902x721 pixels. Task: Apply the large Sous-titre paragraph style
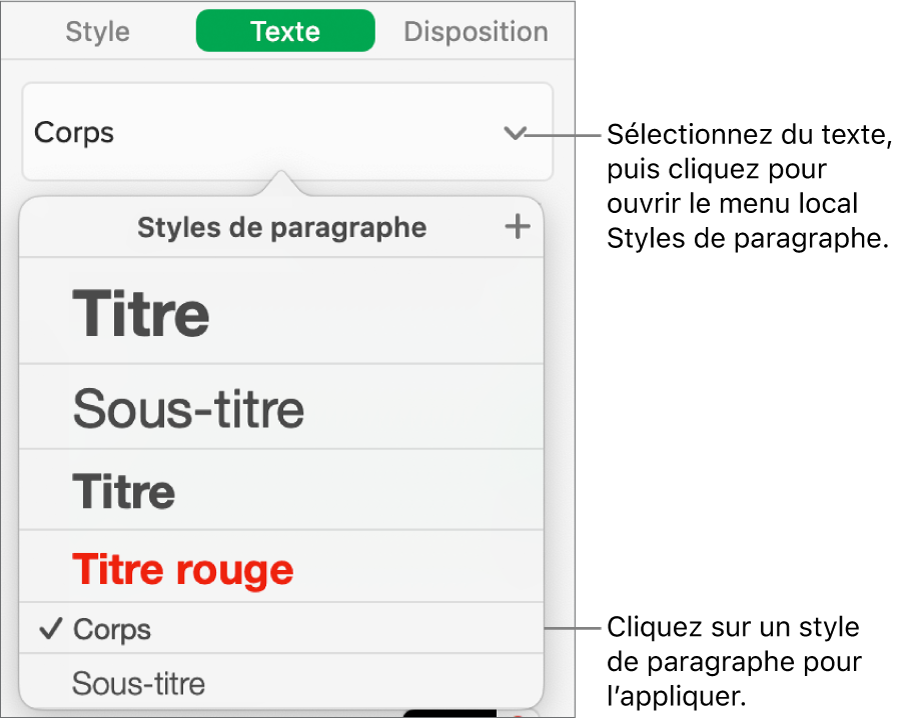[x=188, y=408]
